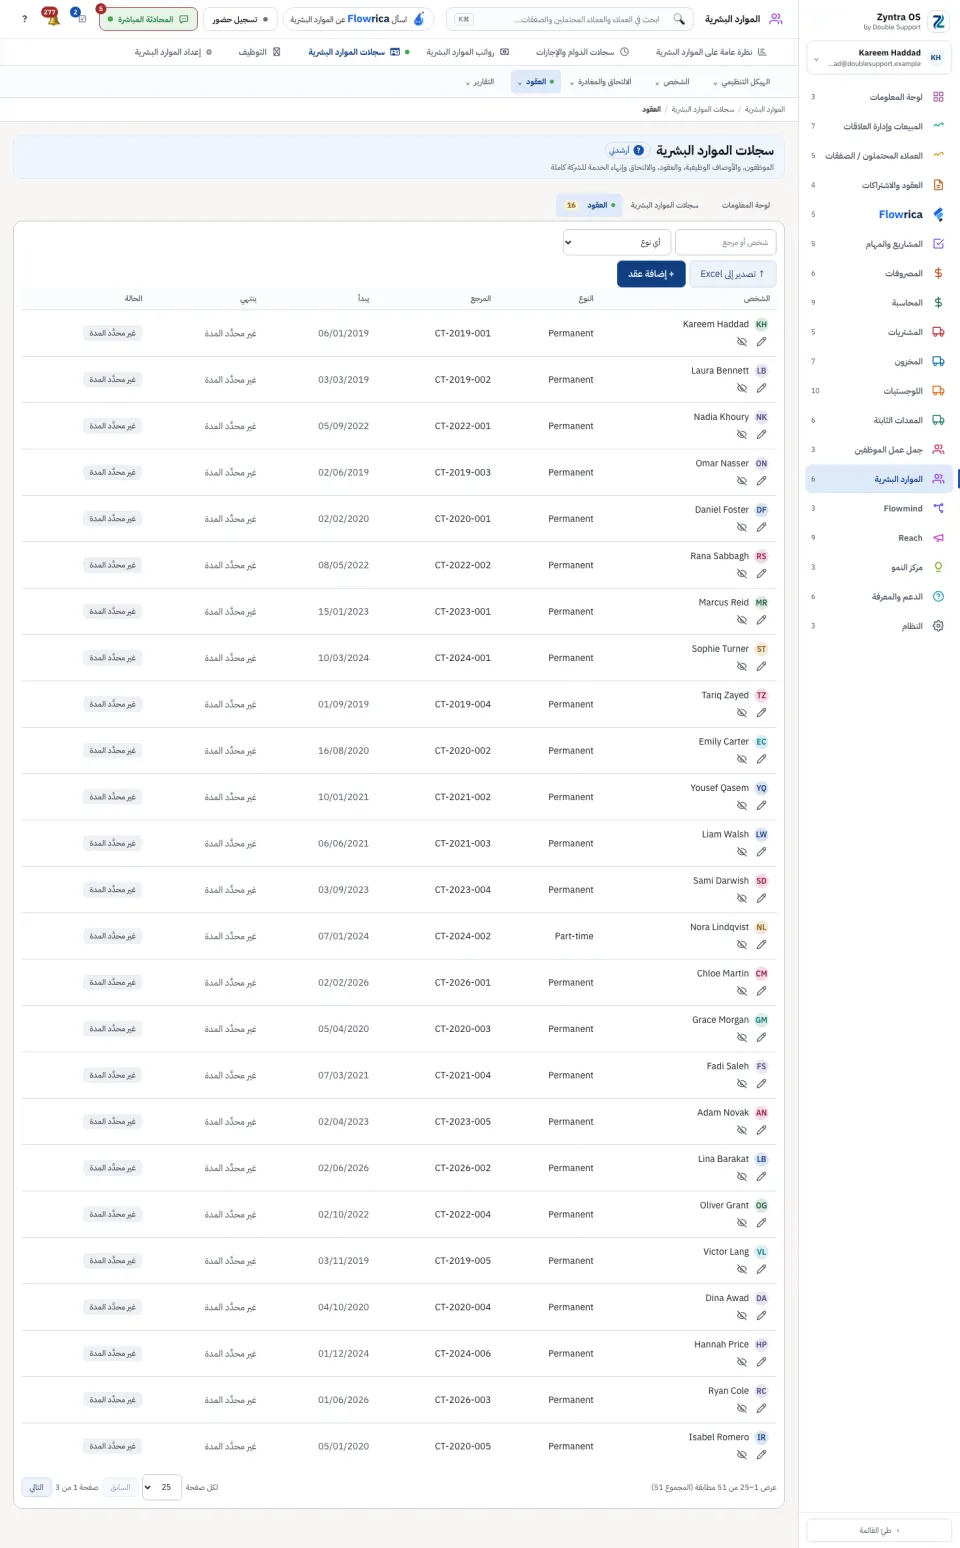This screenshot has height=1548, width=960.
Task: Click the Zyntra OS logo in sidebar
Action: (938, 21)
